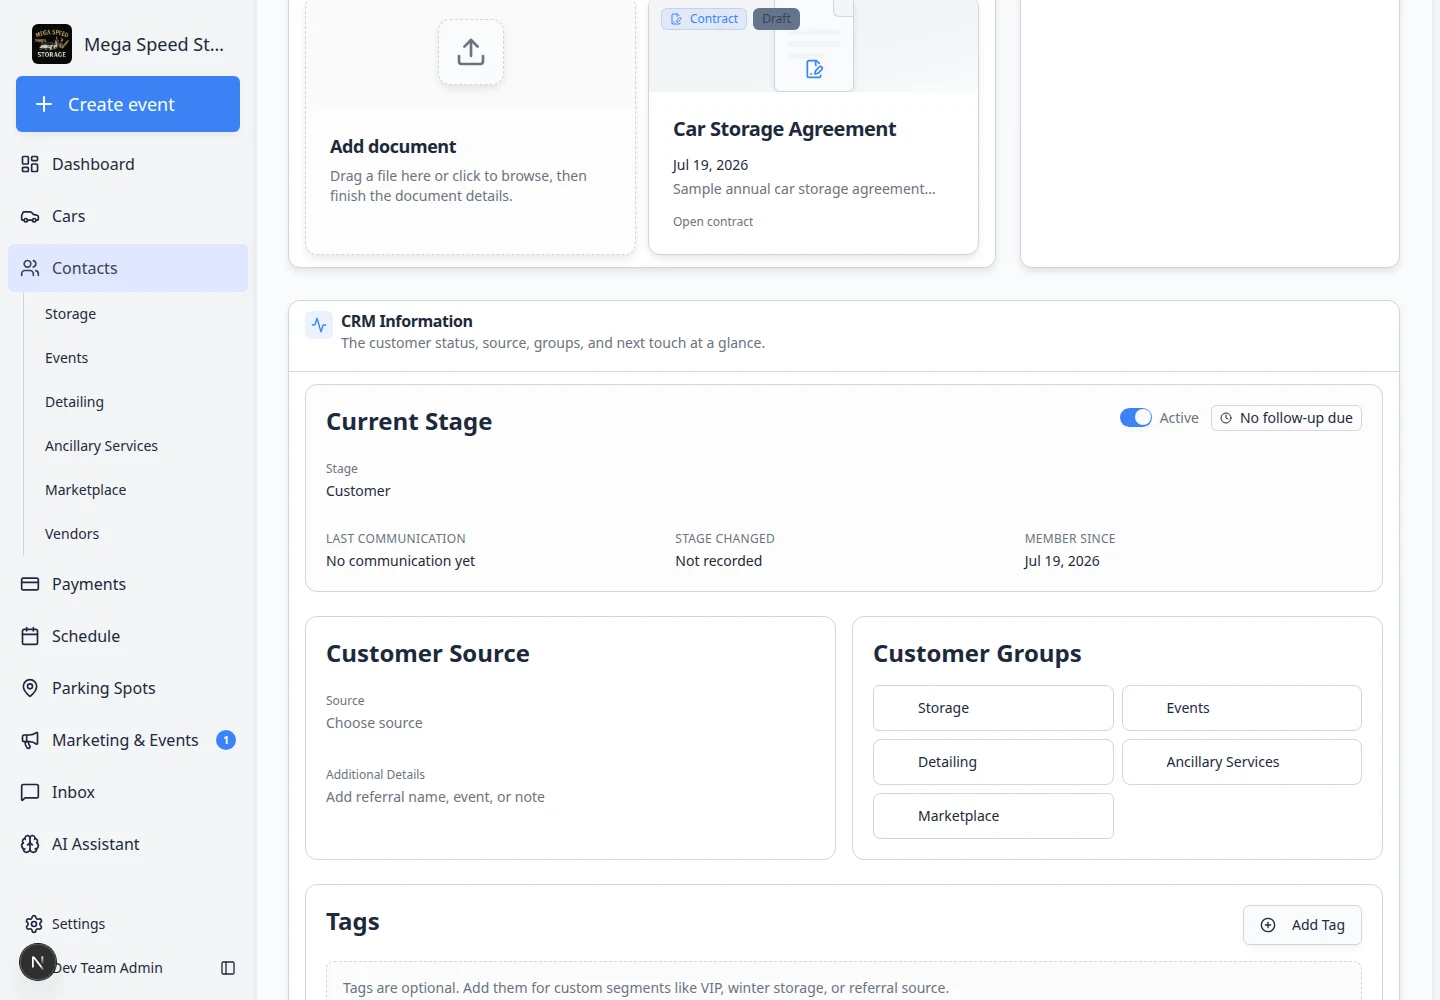Viewport: 1440px width, 1000px height.
Task: Click the Marketing & Events notification badge
Action: coord(226,740)
